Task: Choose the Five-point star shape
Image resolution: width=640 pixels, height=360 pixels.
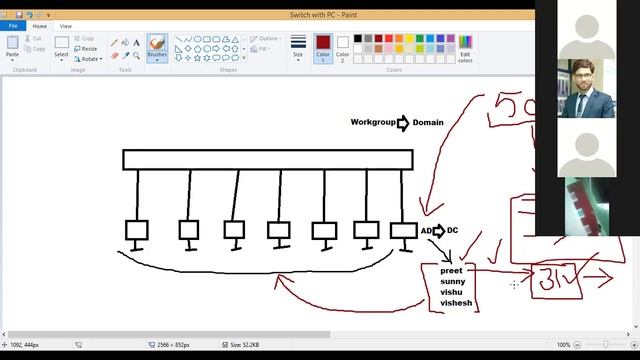Action: point(198,58)
